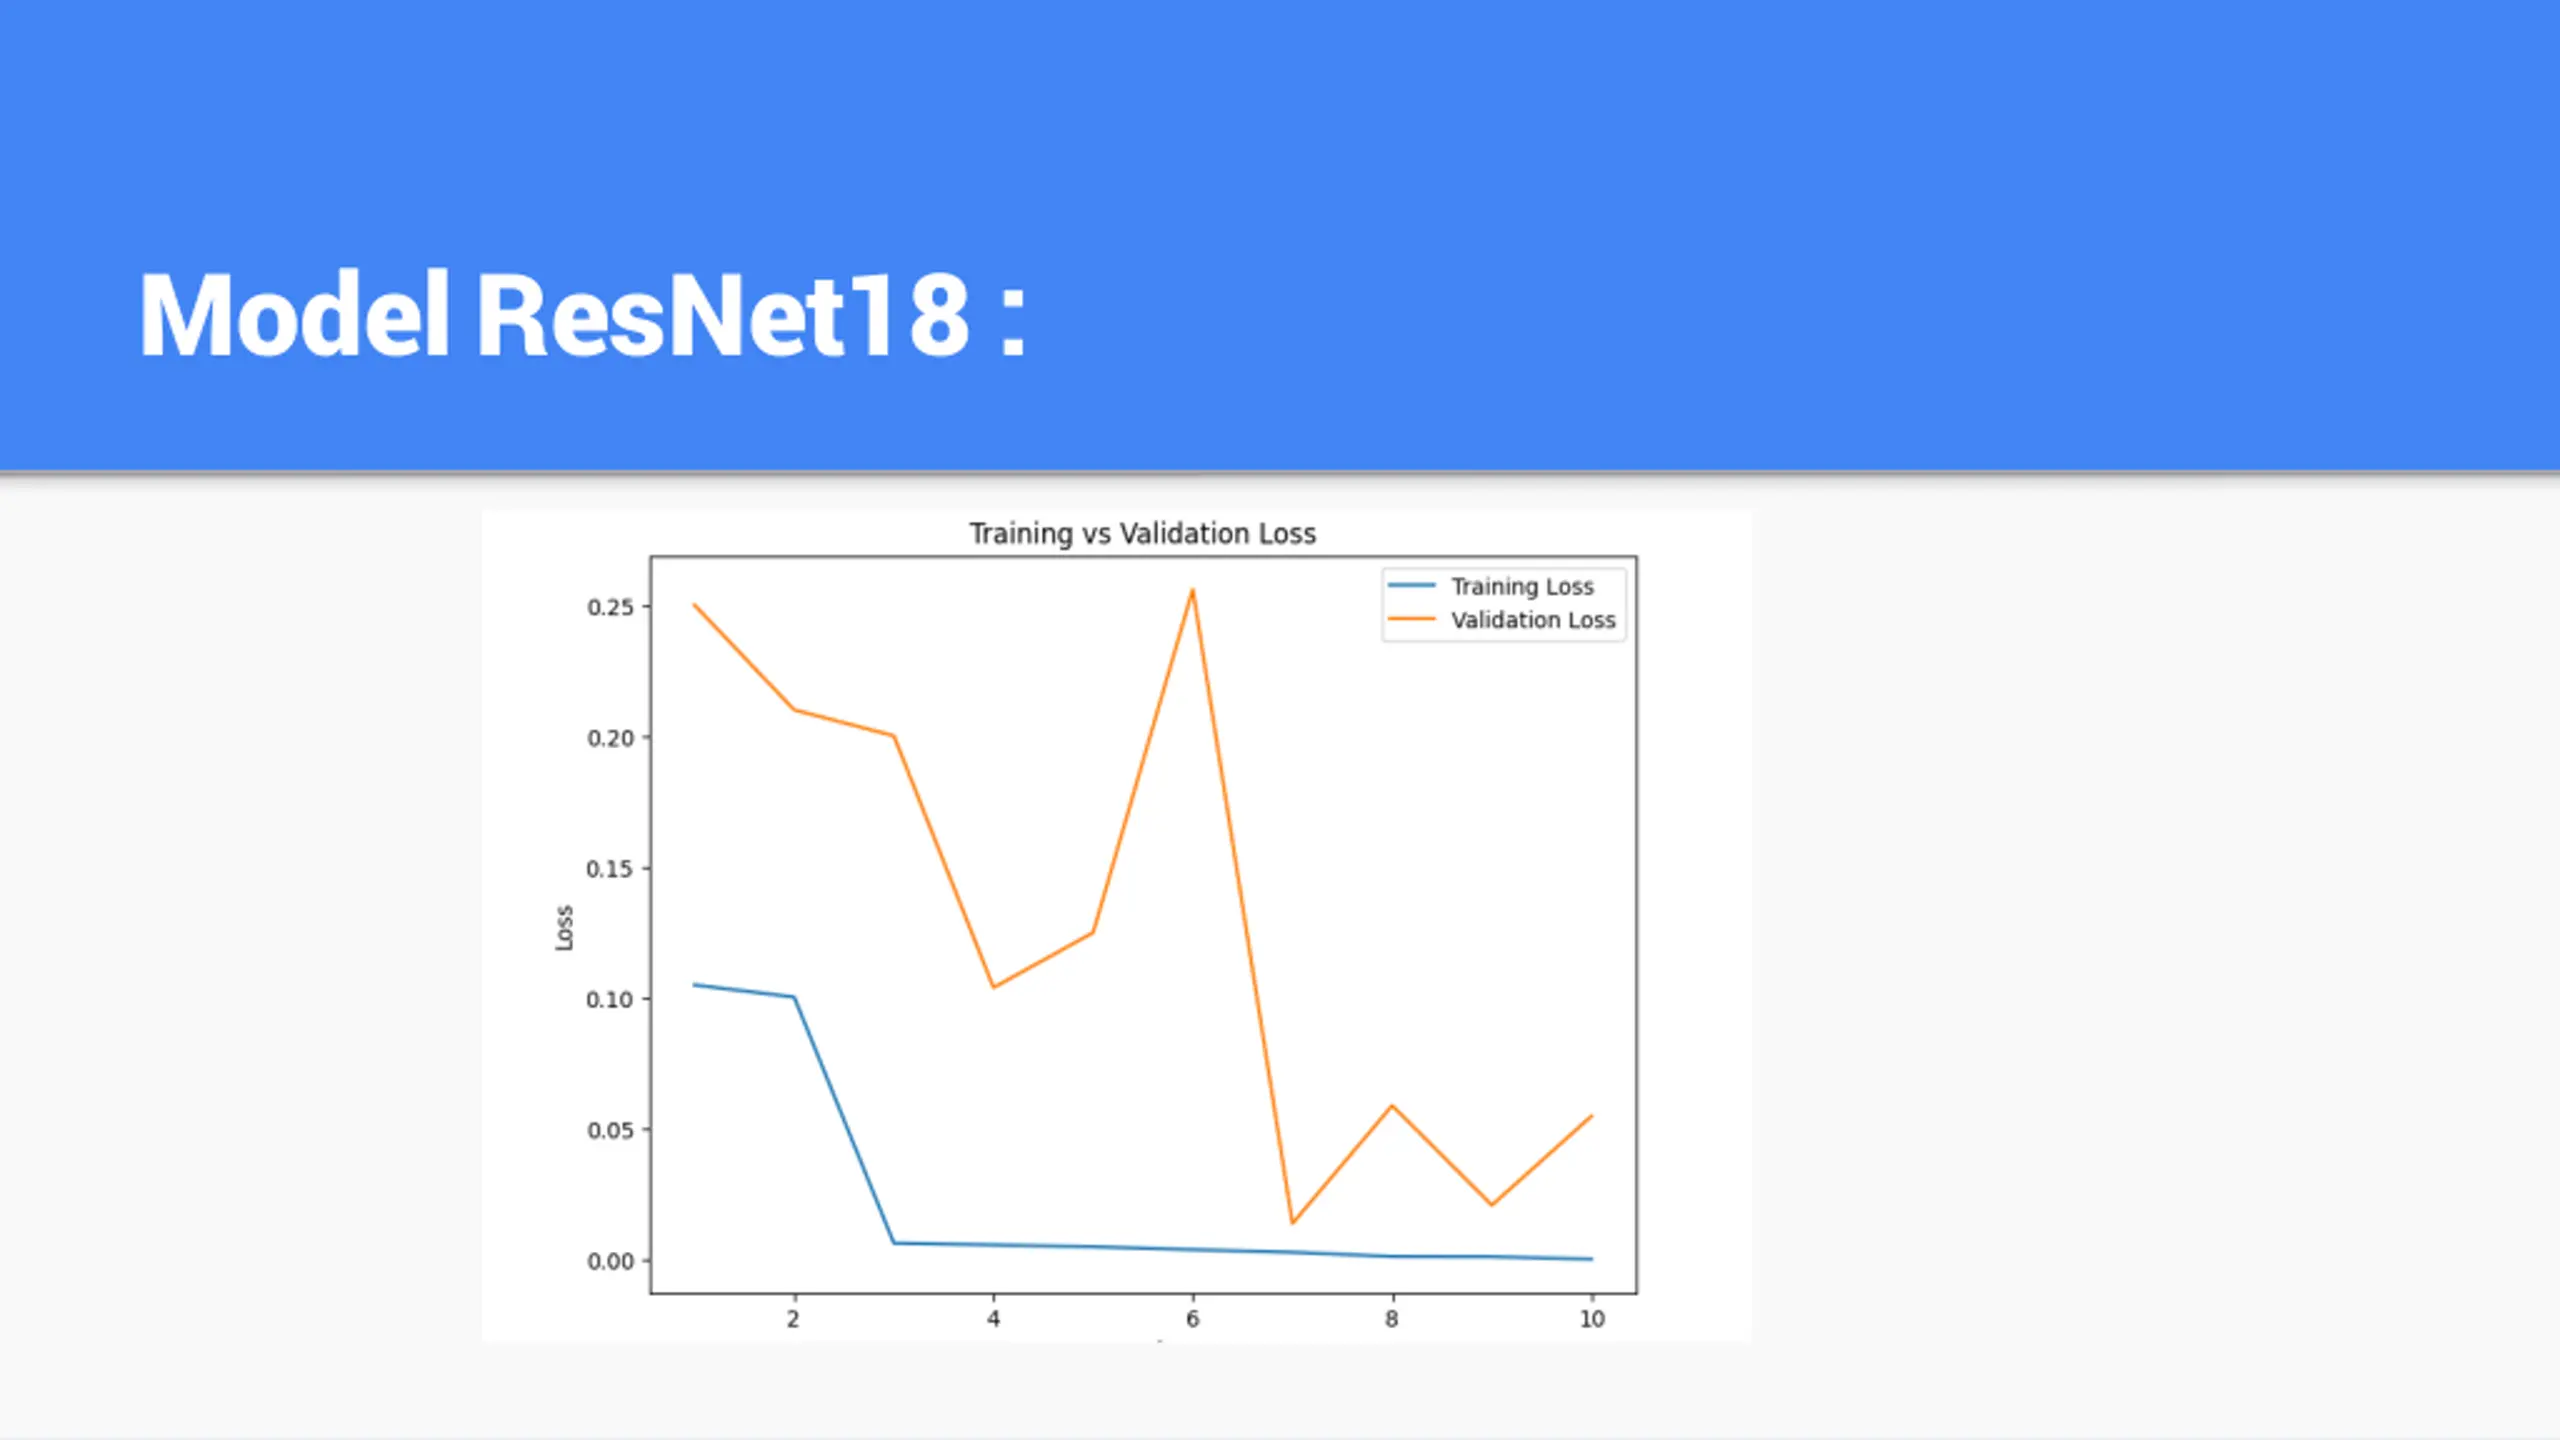Viewport: 2560px width, 1440px height.
Task: Click the 0.10 y-axis tick label
Action: 610,999
